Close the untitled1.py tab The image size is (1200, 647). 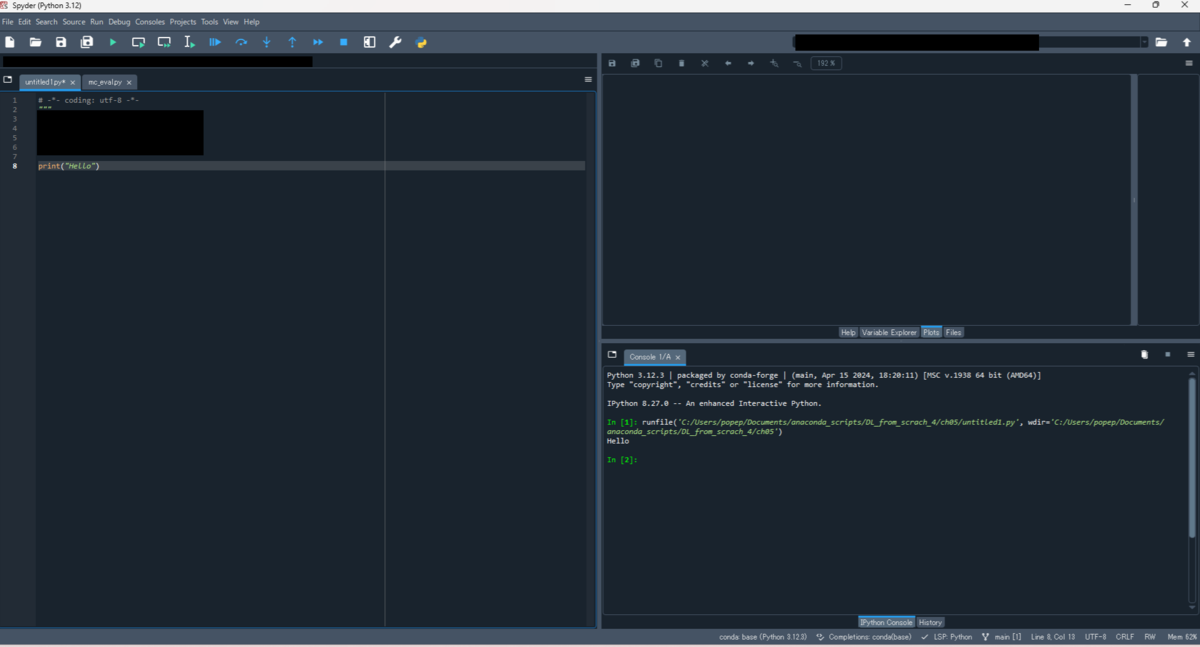73,82
